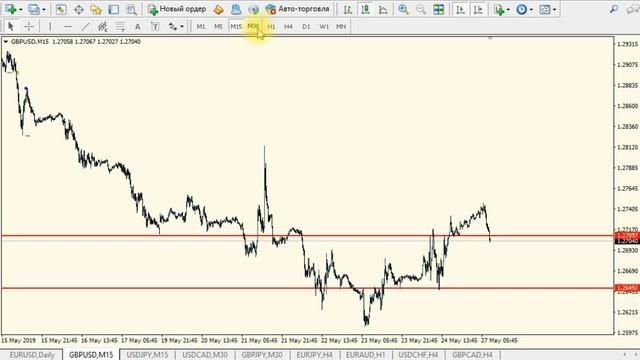
Task: Select the vertical line drawing tool
Action: pos(50,27)
